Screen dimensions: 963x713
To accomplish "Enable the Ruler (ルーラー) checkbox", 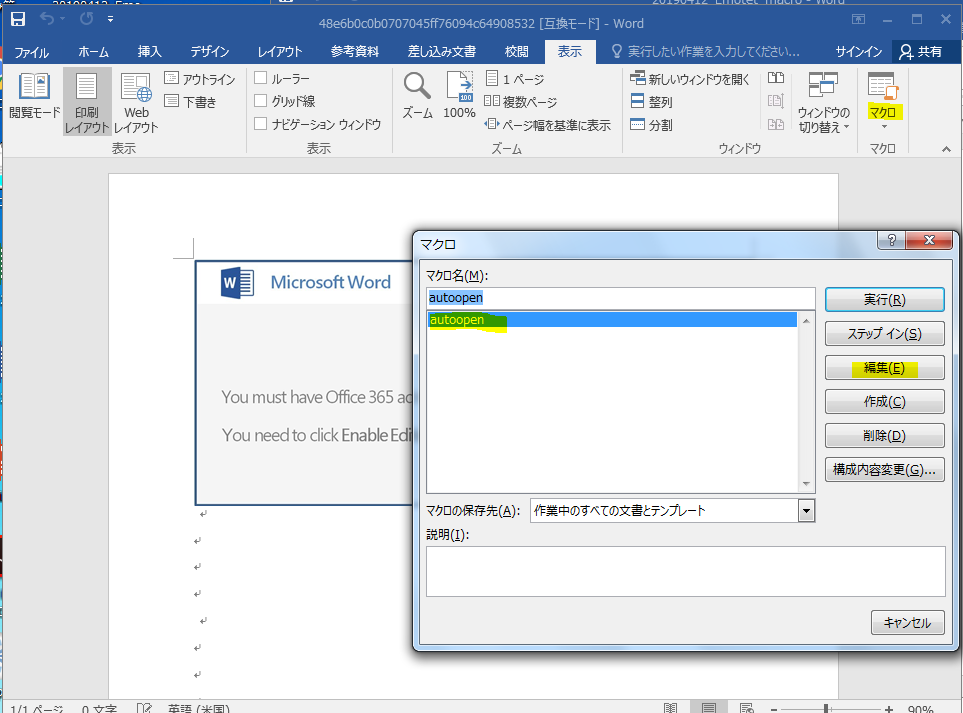I will point(260,78).
